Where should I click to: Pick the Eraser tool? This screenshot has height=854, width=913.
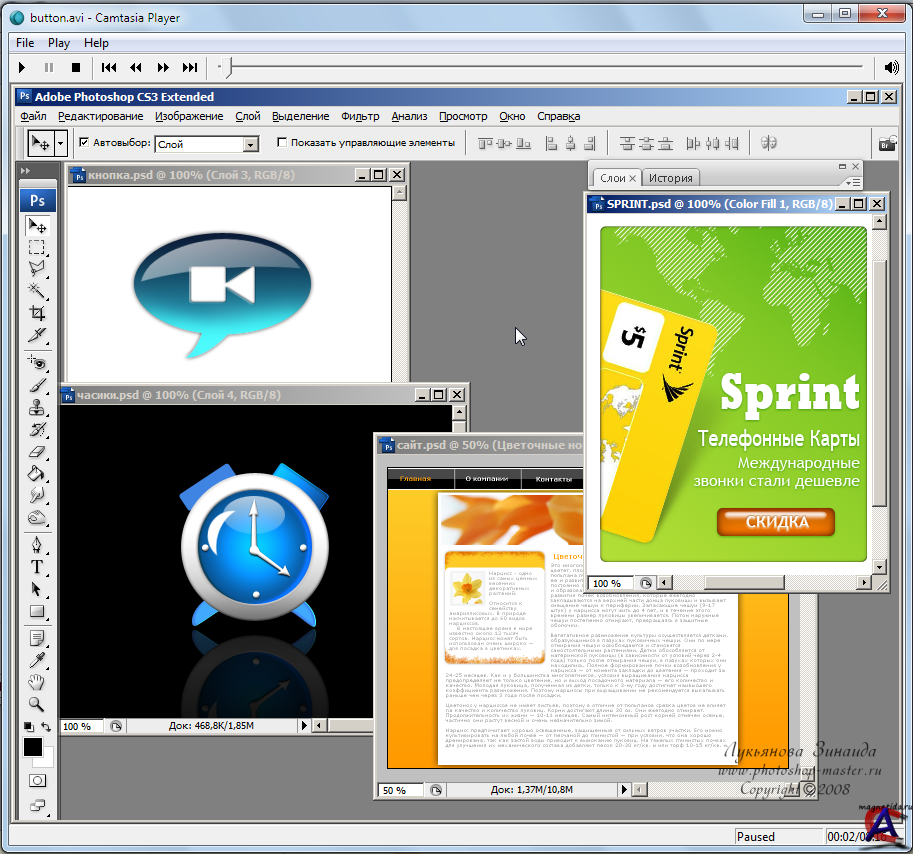tap(37, 451)
